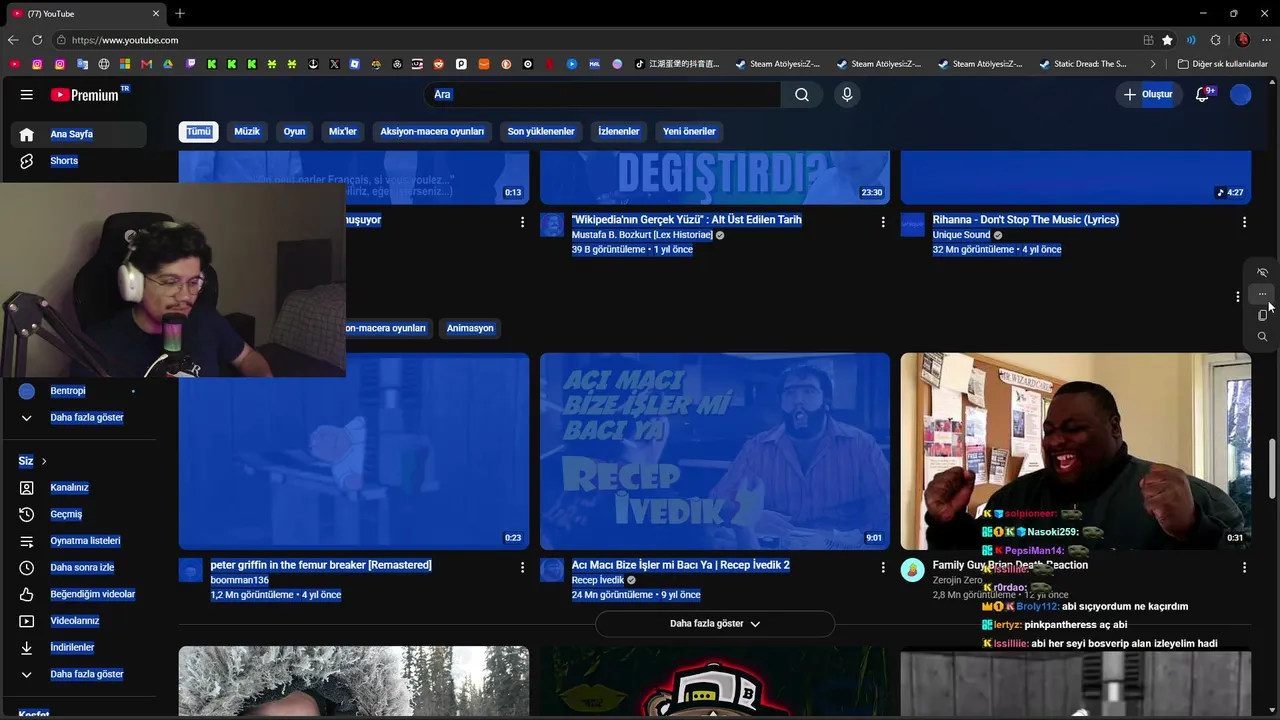This screenshot has width=1280, height=720.
Task: Open the browser extensions puzzle icon
Action: (x=1216, y=40)
